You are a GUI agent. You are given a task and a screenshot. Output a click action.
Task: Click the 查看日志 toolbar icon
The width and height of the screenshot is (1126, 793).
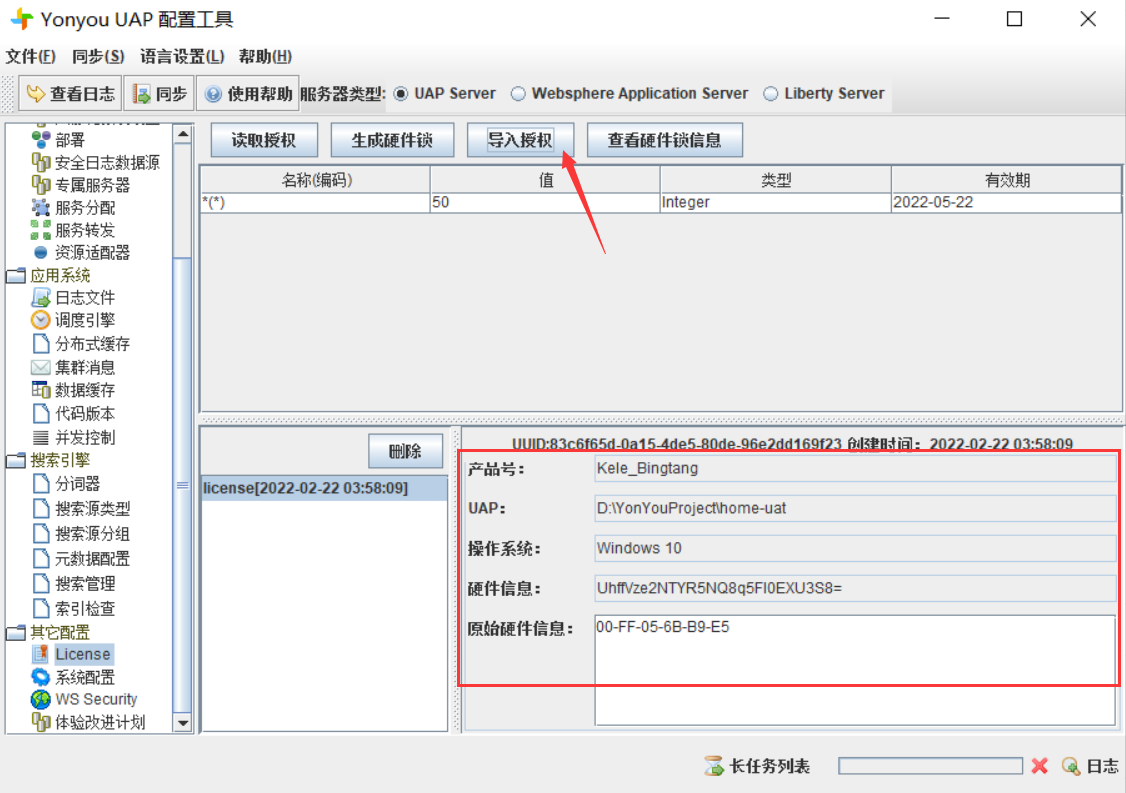(x=35, y=94)
